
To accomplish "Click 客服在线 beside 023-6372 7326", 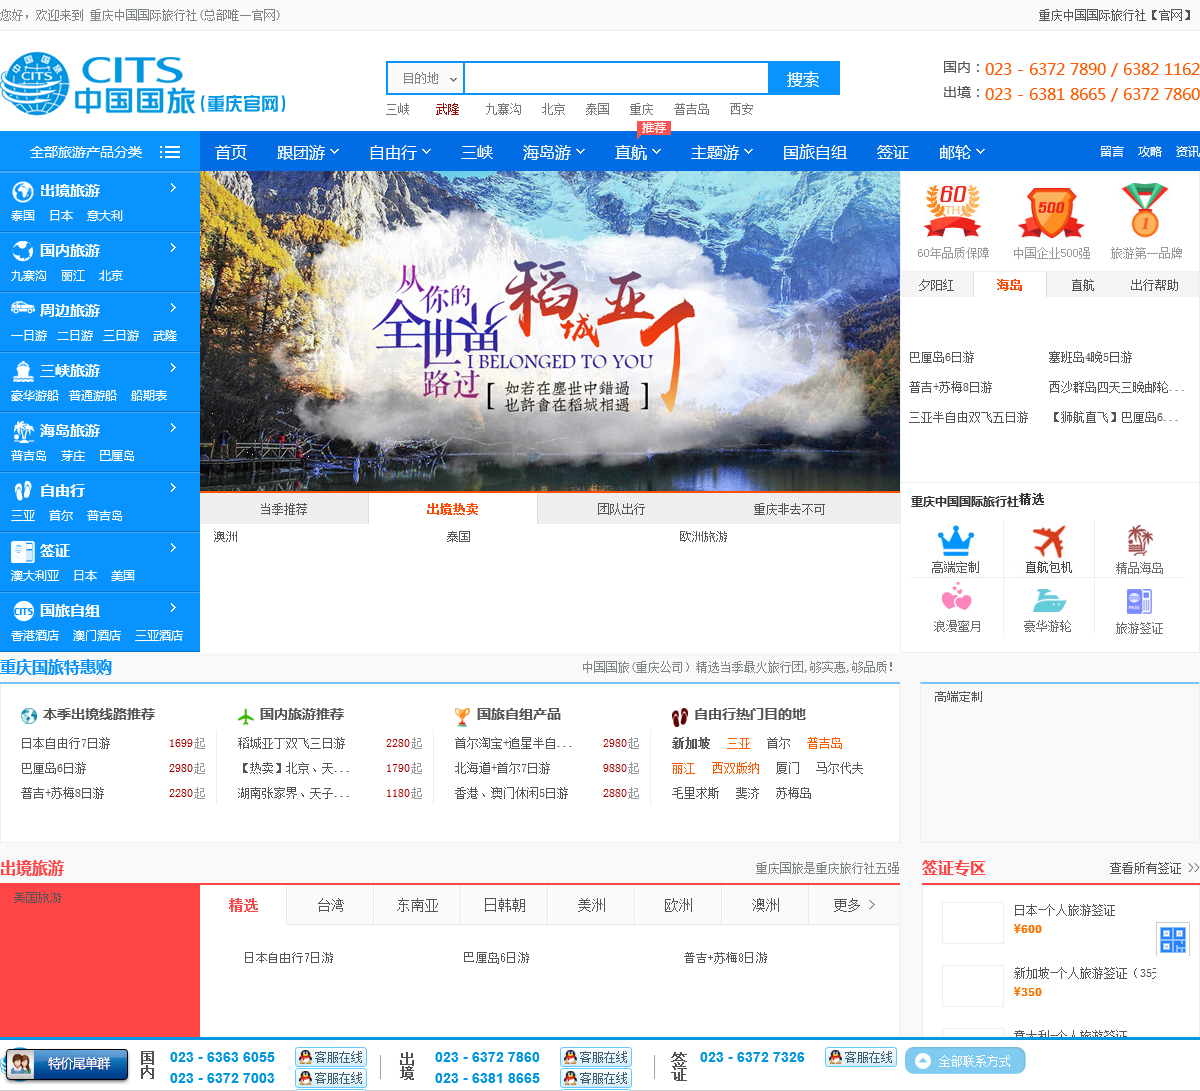I will click(861, 1057).
